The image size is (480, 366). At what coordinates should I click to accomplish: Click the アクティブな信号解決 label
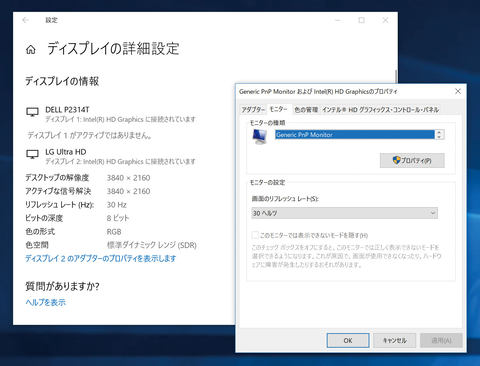pyautogui.click(x=58, y=191)
